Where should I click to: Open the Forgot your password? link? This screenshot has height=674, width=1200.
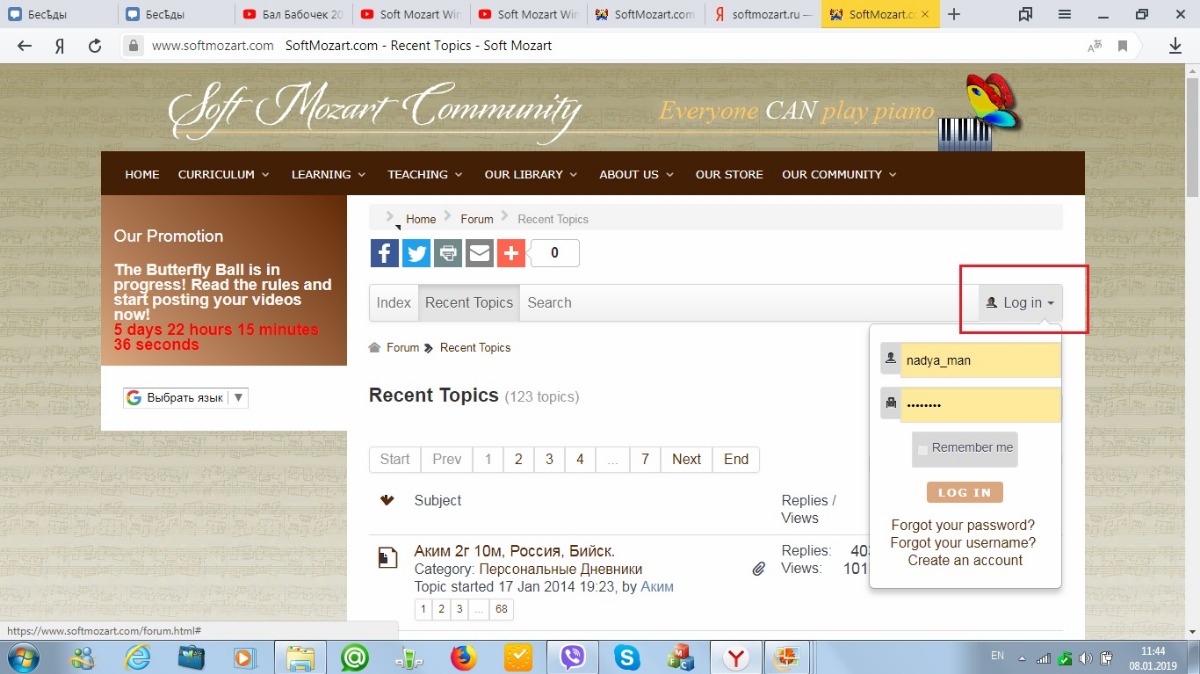click(x=963, y=525)
